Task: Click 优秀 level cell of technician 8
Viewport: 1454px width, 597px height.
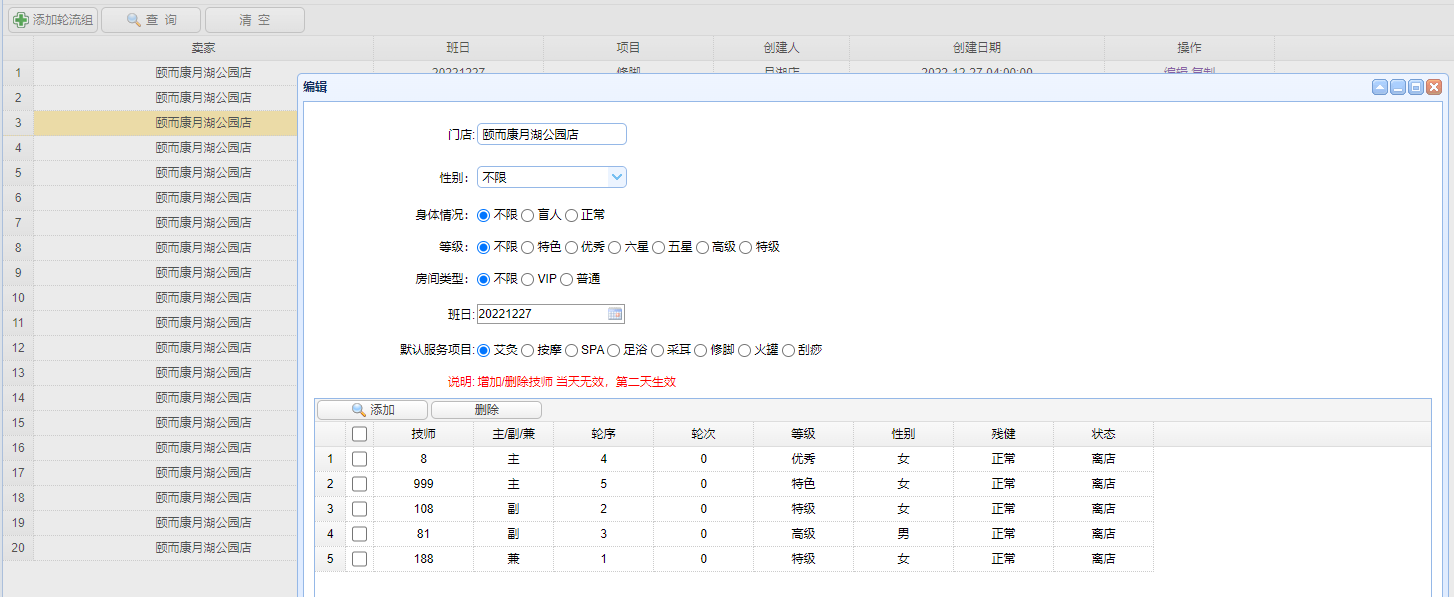Action: (804, 459)
